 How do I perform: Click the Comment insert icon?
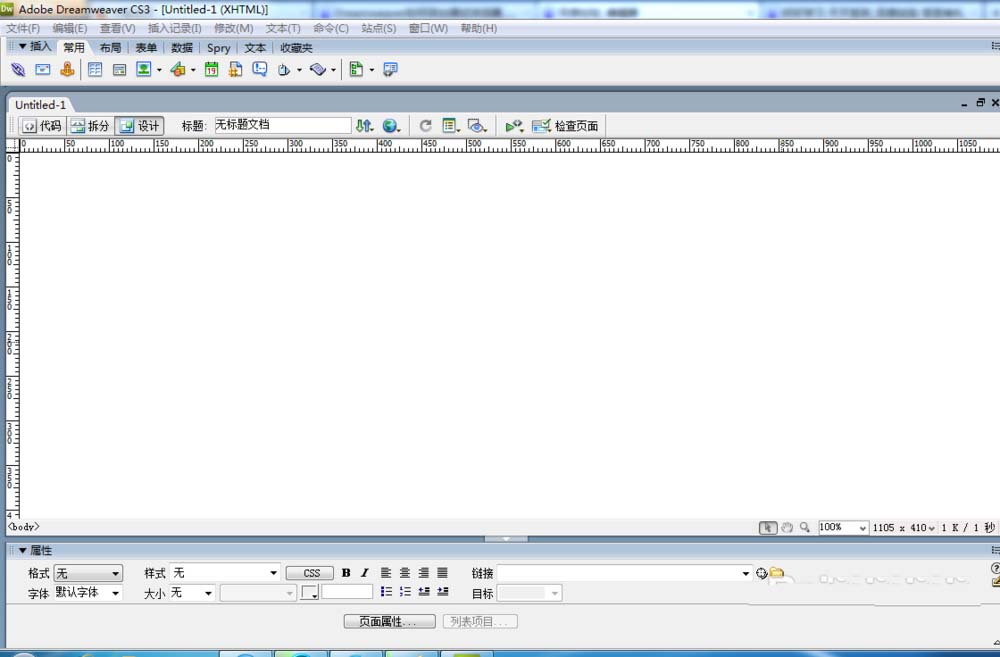[260, 69]
